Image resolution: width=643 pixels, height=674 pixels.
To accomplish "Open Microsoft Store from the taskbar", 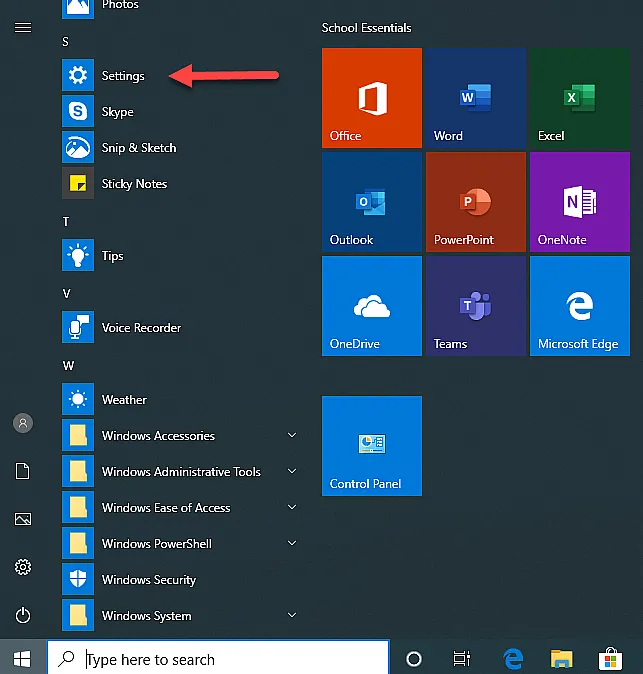I will tap(610, 659).
